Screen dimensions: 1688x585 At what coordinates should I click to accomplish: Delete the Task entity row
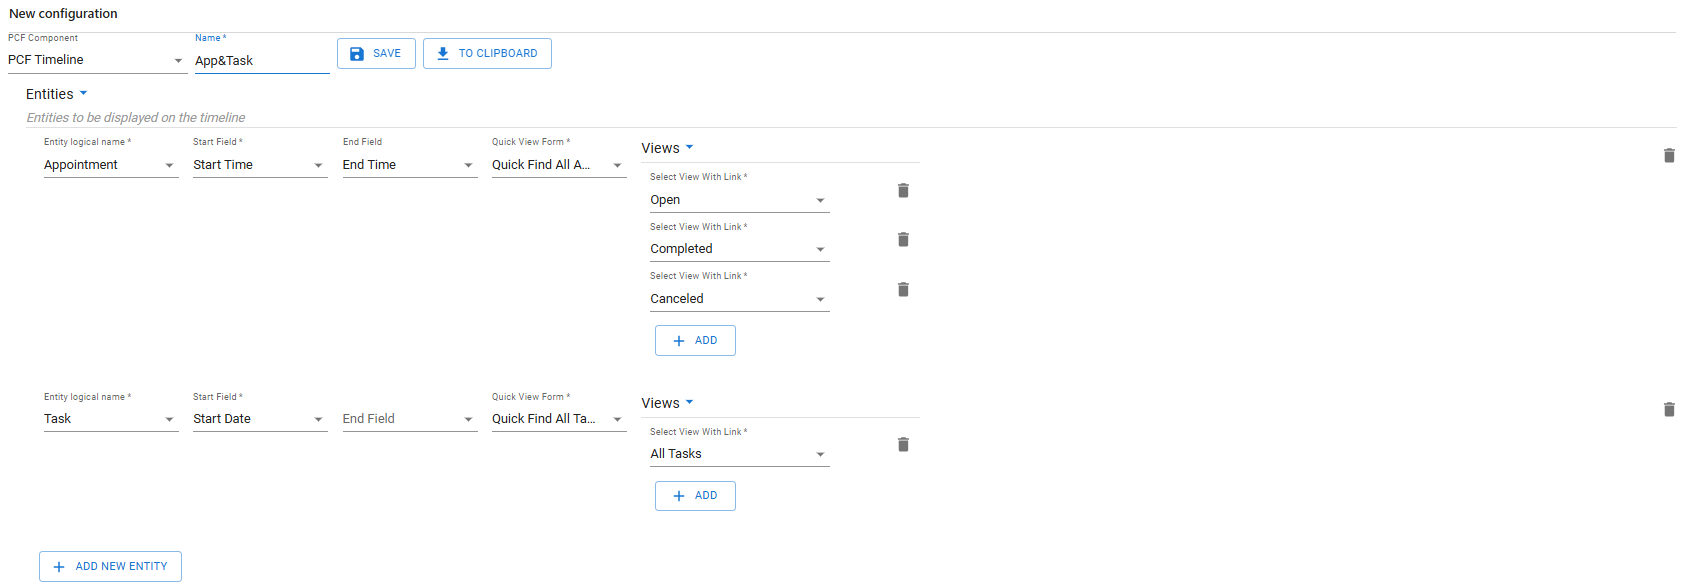click(x=1668, y=410)
